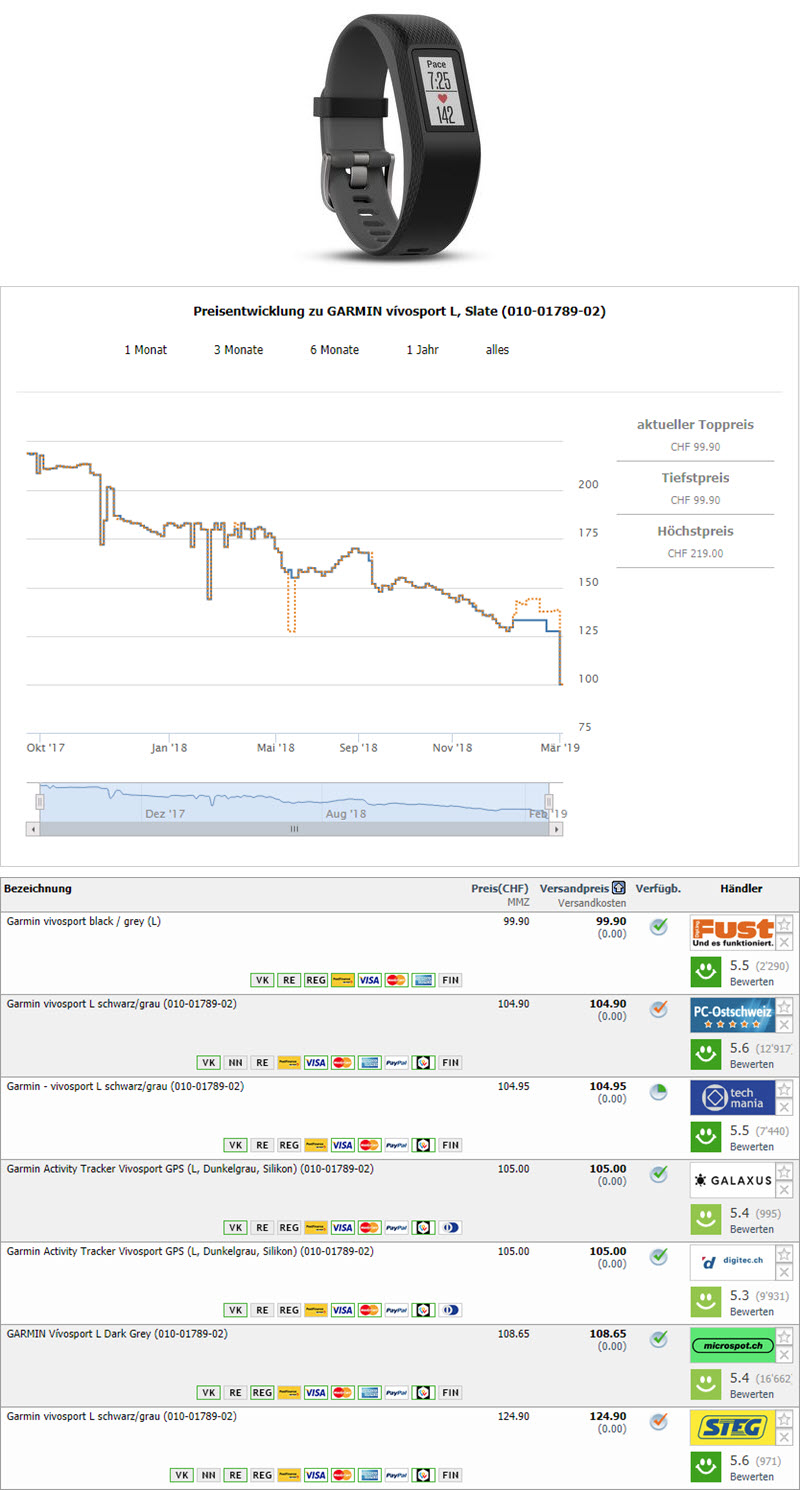Viewport: 800px width, 1490px height.
Task: Click the PayPal icon in PC-Ostschweiz row
Action: [x=397, y=1062]
